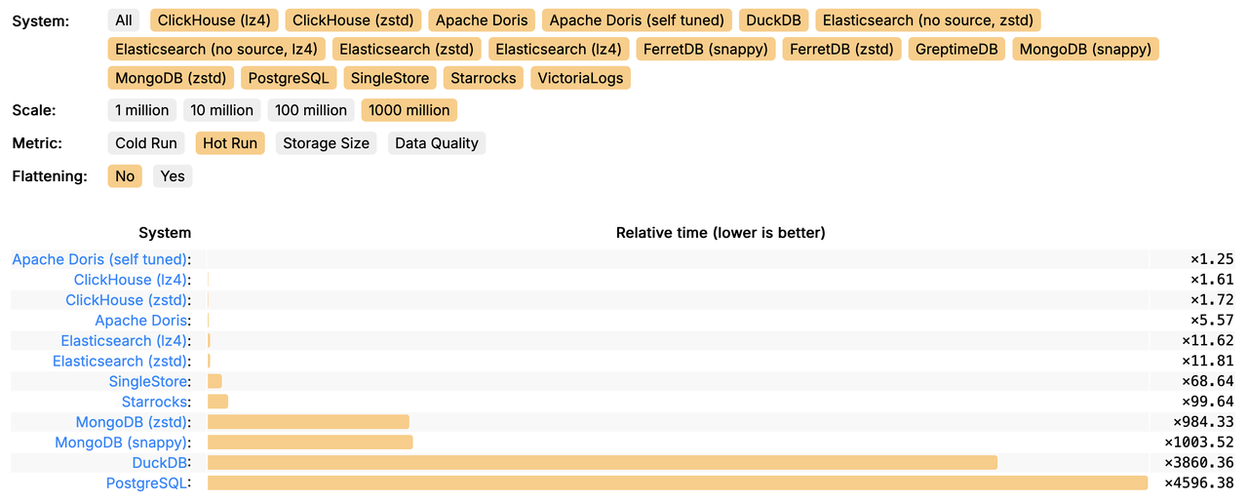Set Flattening to Yes
The height and width of the screenshot is (500, 1248).
click(x=173, y=177)
